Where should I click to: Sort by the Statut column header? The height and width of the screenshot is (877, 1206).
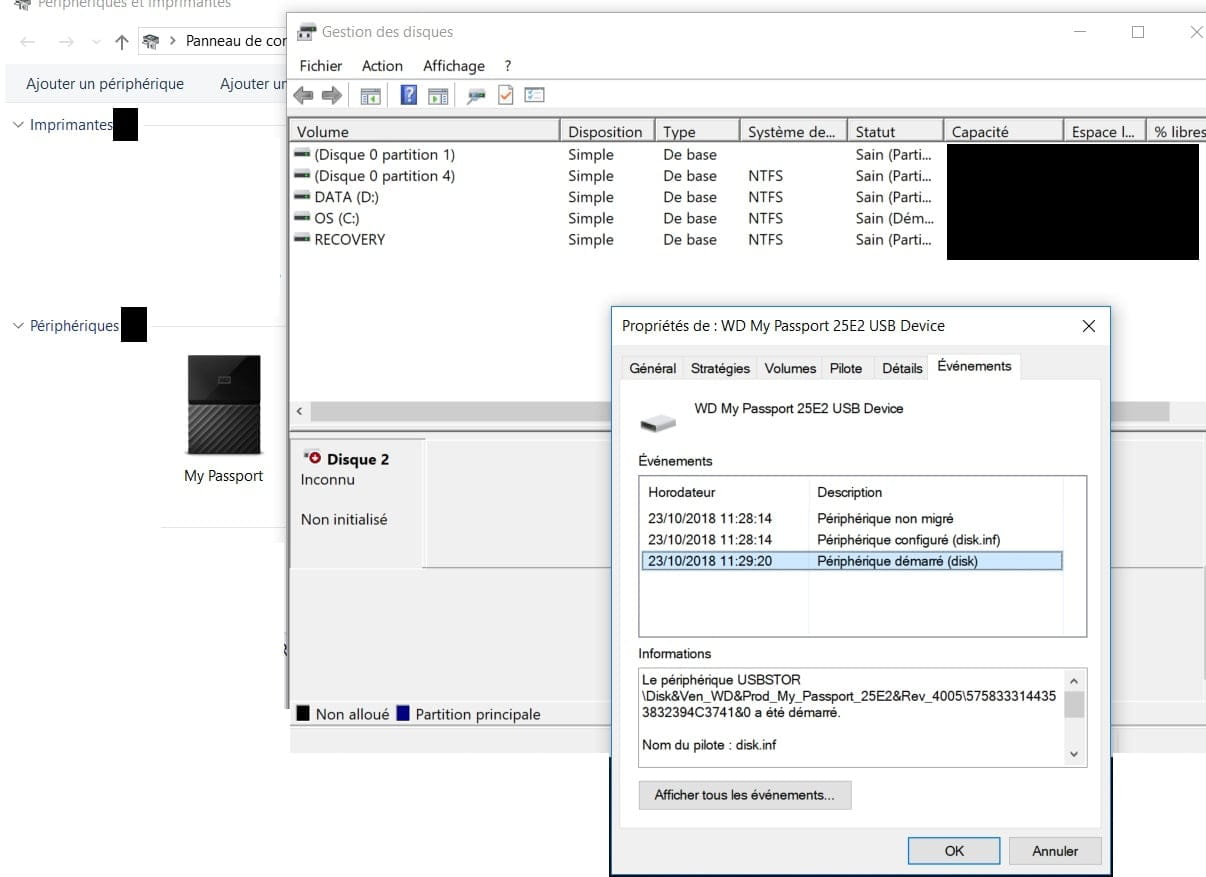pos(895,131)
